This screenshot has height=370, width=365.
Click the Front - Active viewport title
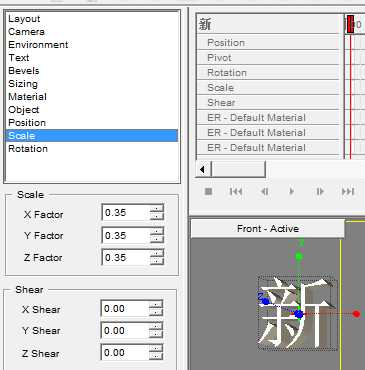(268, 229)
